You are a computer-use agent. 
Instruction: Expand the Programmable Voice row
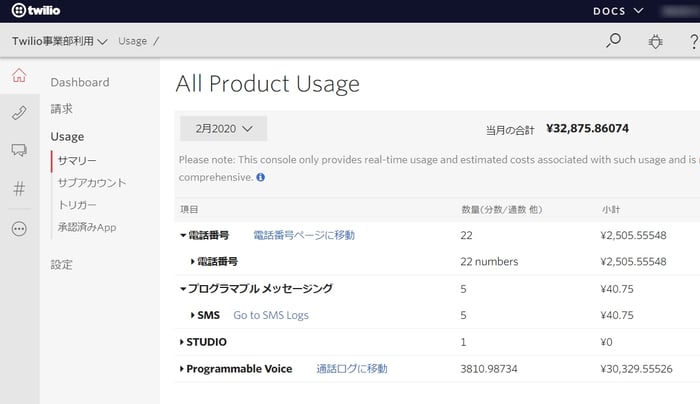(x=181, y=369)
